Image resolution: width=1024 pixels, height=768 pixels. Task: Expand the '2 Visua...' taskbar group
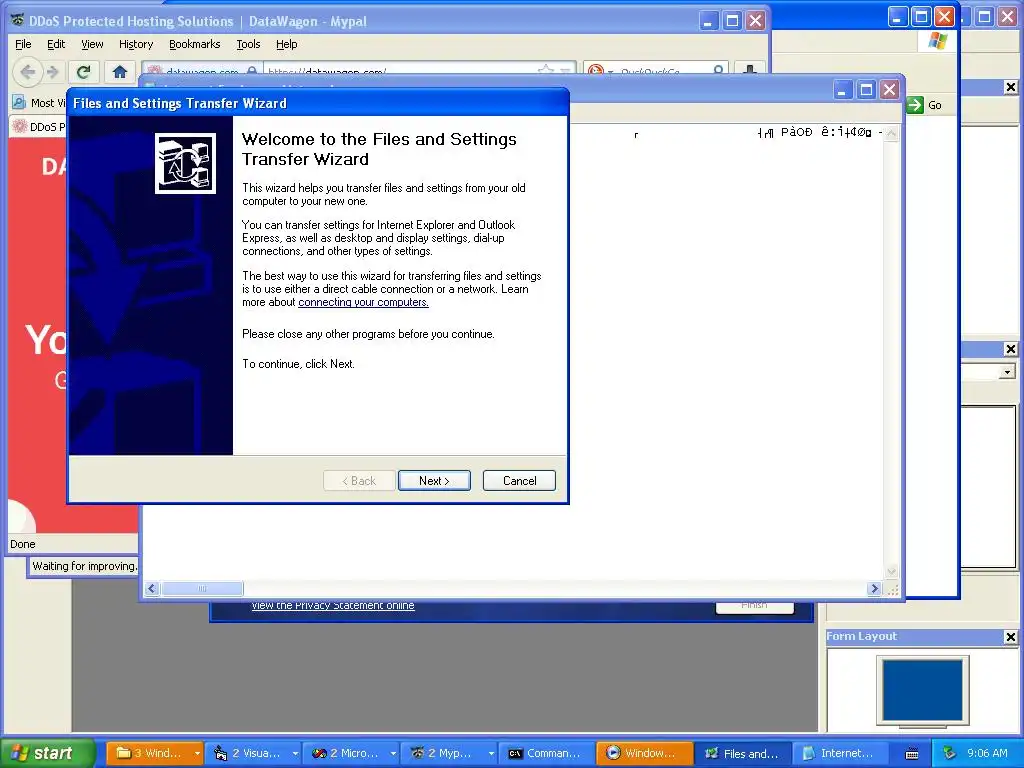[295, 754]
